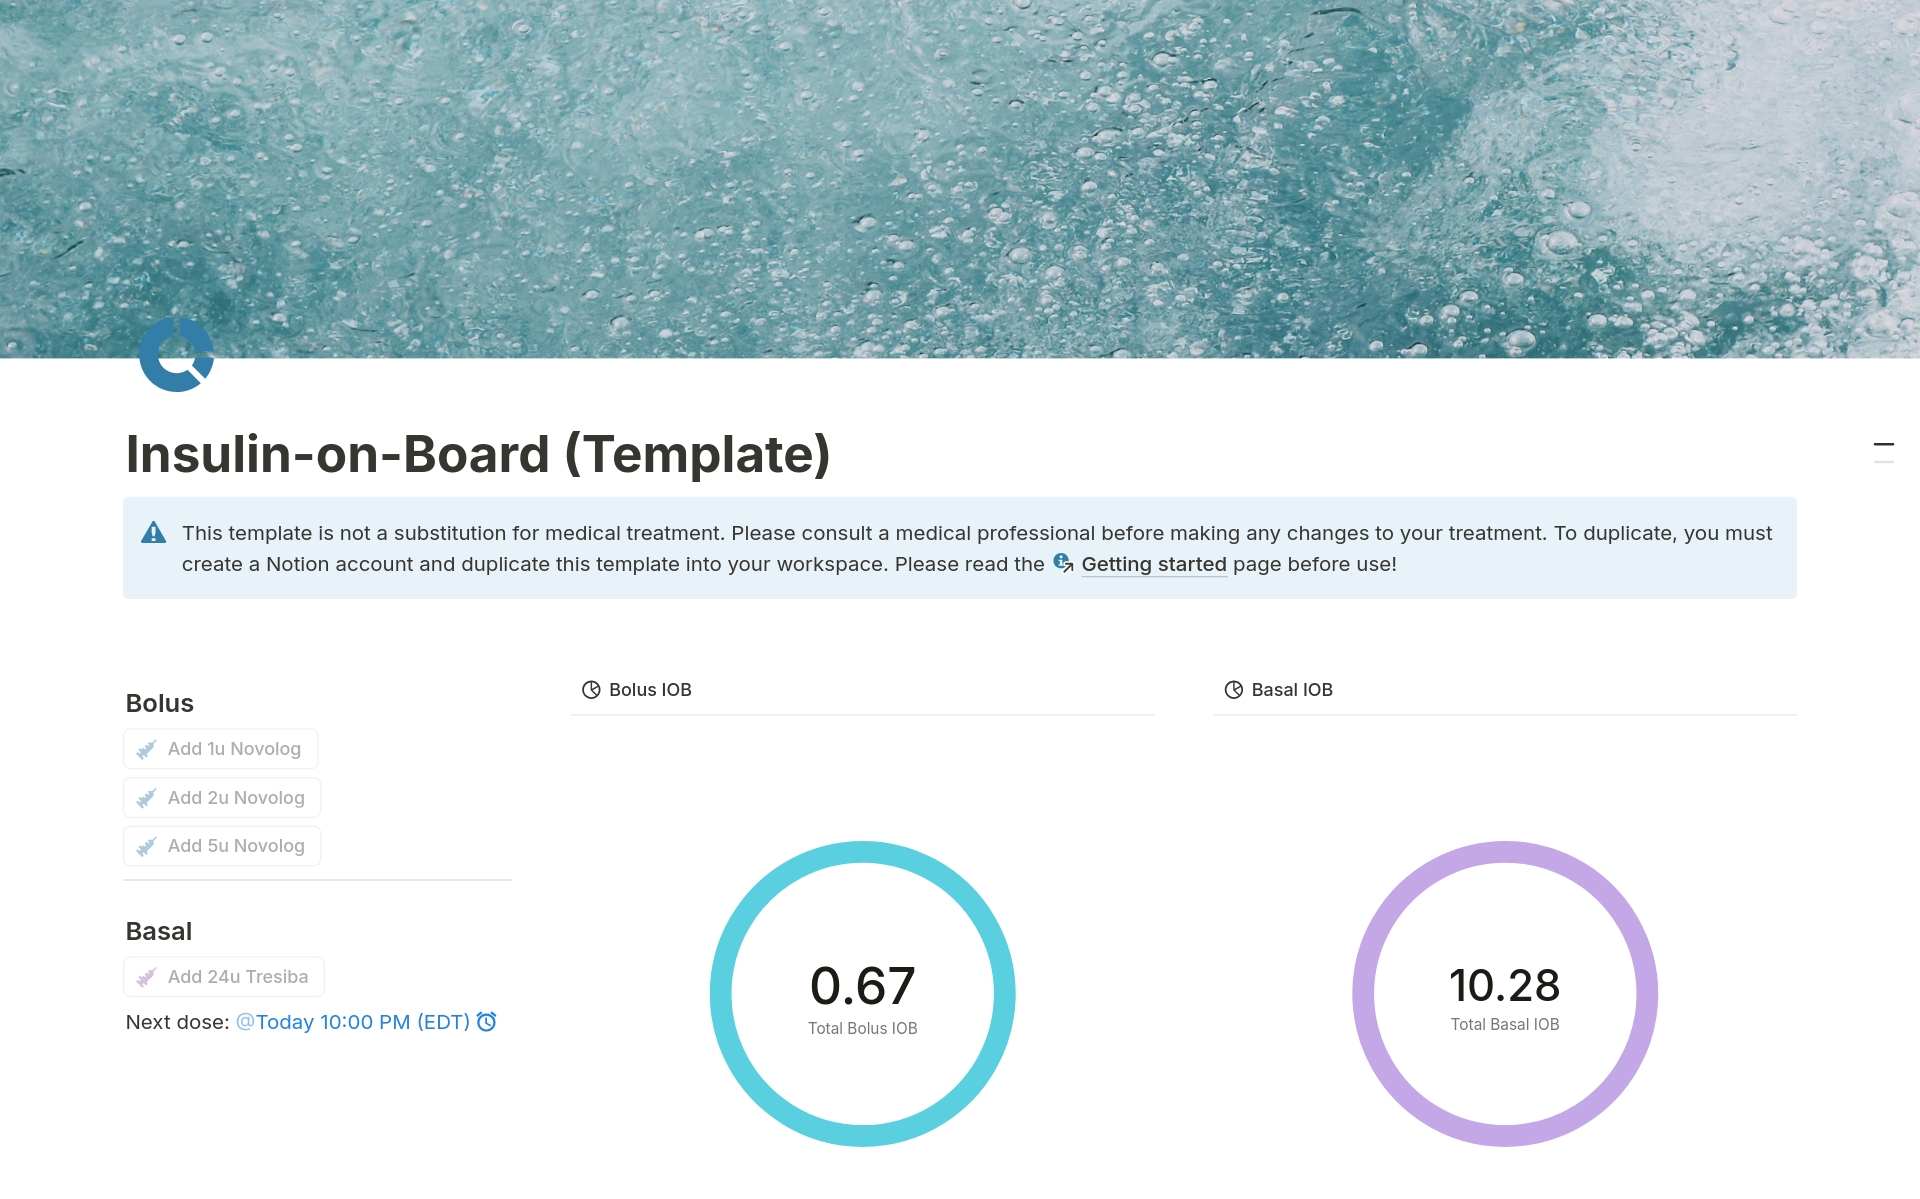Click the circular page logo above the title
This screenshot has height=1199, width=1920.
pos(176,354)
